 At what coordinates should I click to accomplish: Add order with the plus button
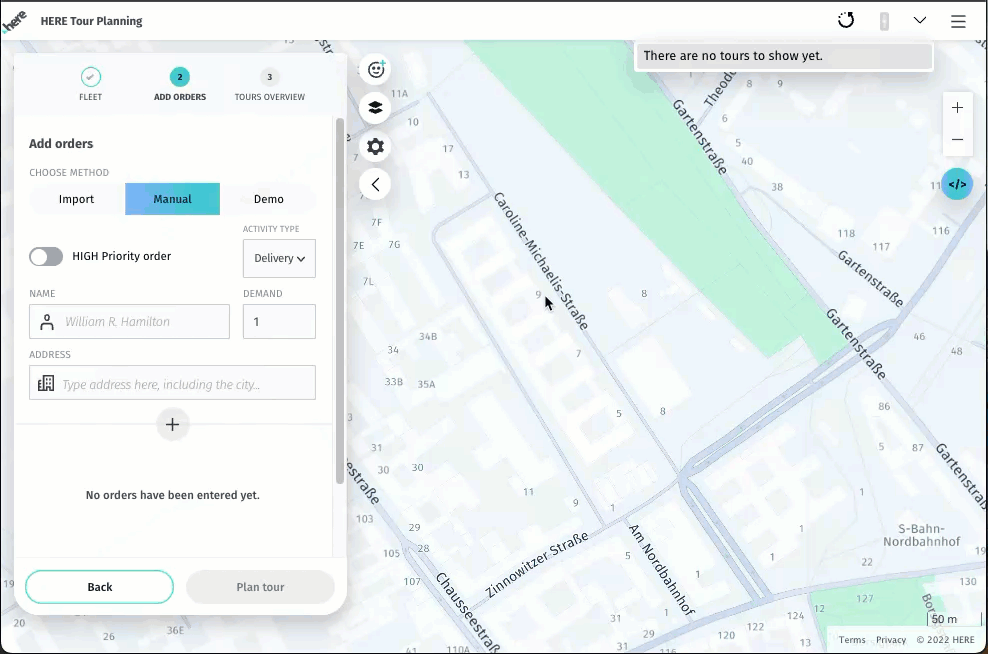tap(173, 425)
